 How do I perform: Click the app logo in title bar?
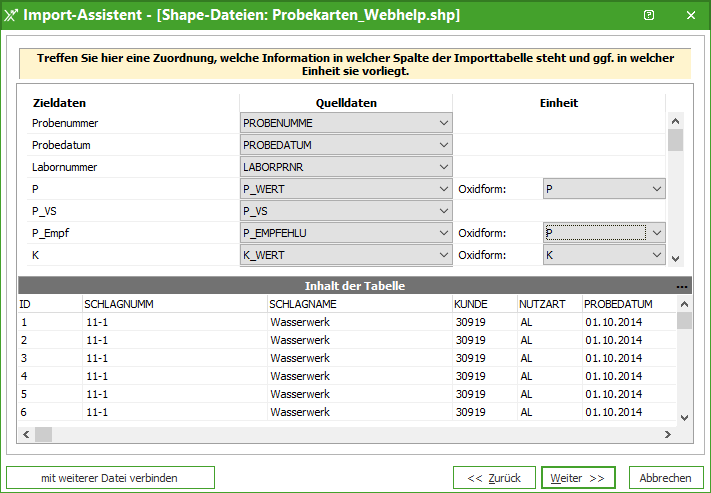pos(11,15)
